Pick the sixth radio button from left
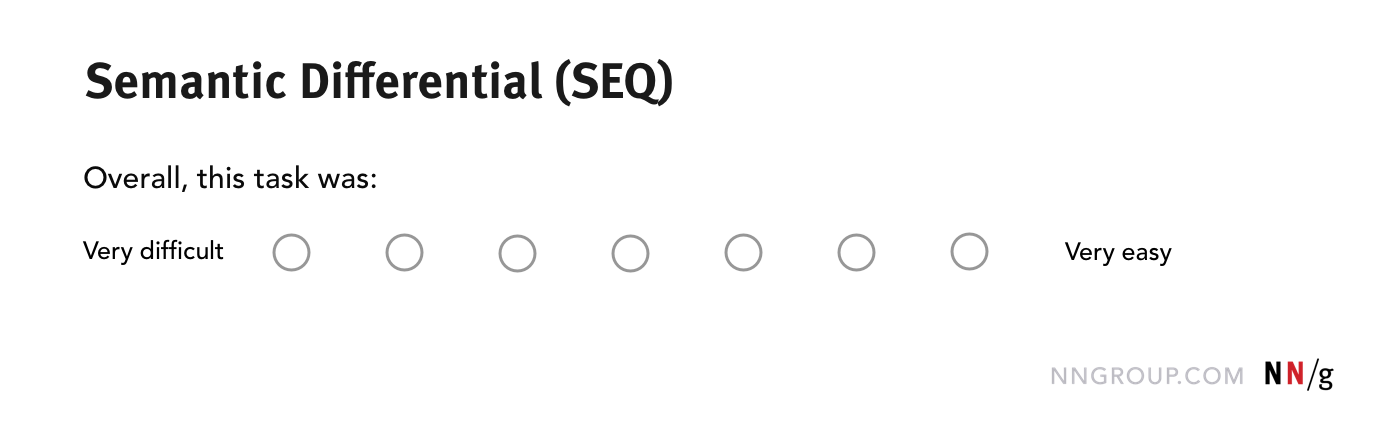 pos(856,253)
